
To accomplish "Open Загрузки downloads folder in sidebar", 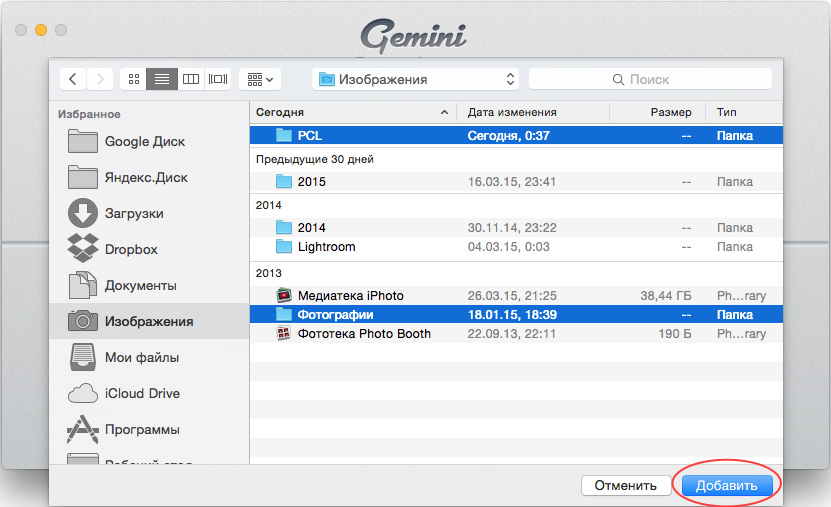I will pos(134,214).
